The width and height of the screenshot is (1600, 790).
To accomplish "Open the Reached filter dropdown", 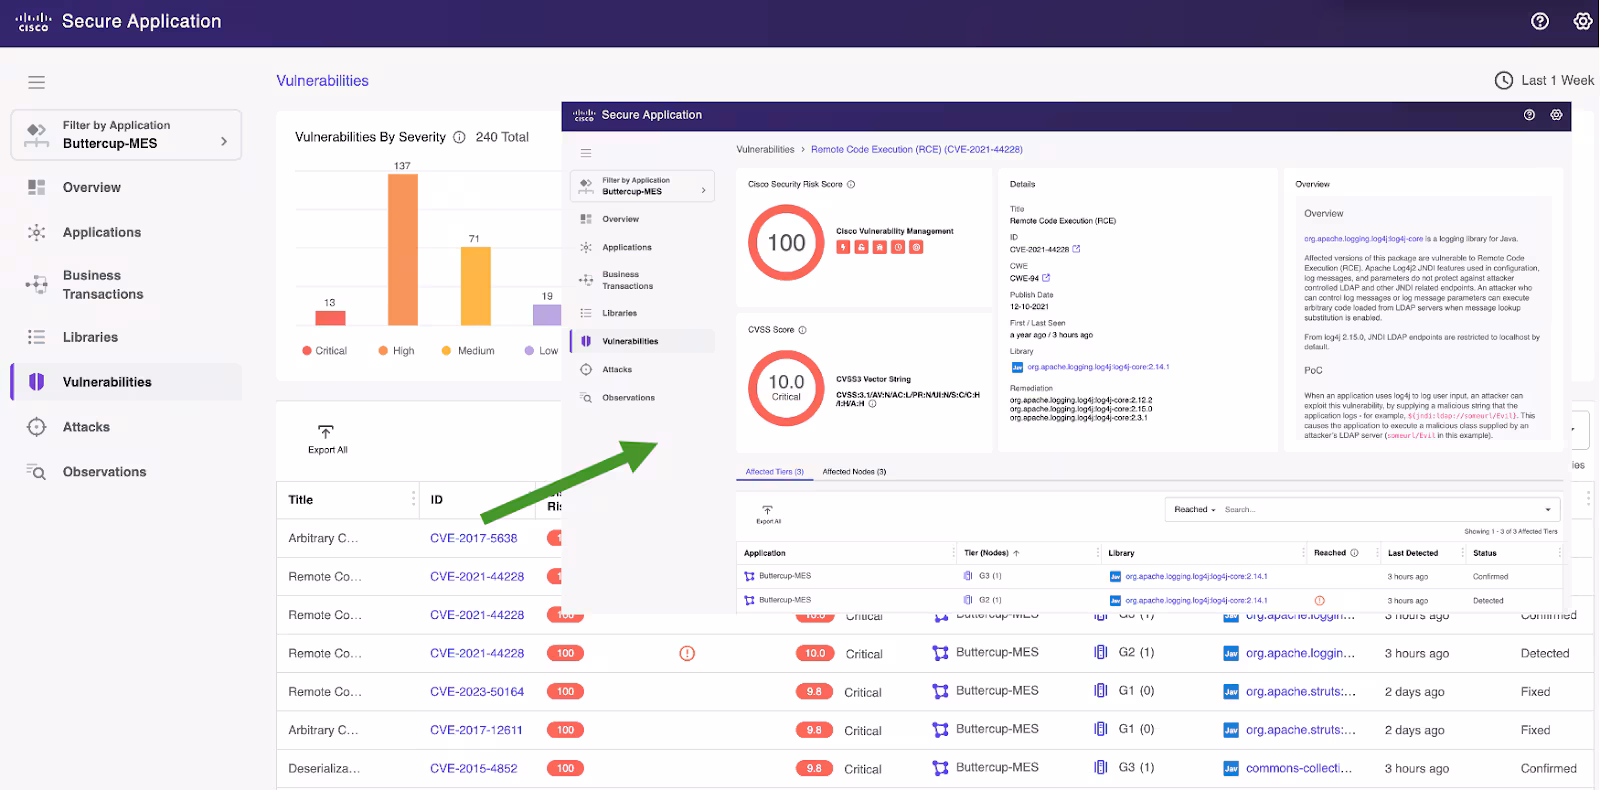I will coord(1195,510).
